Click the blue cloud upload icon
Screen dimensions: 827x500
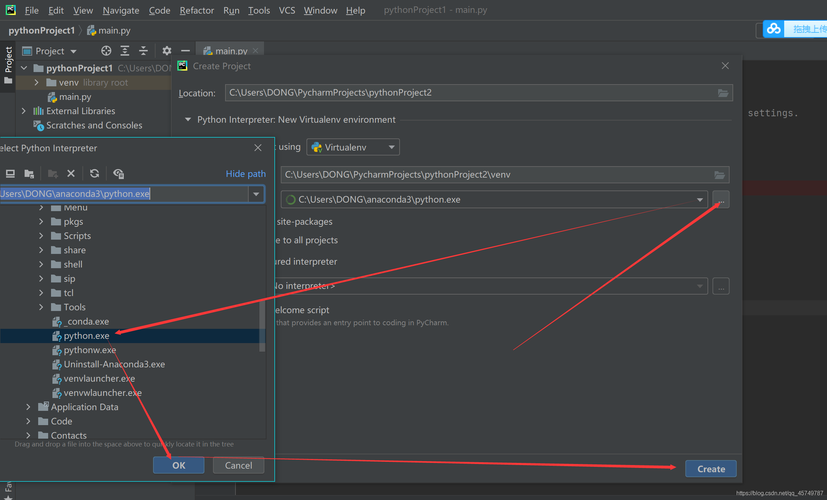[774, 28]
